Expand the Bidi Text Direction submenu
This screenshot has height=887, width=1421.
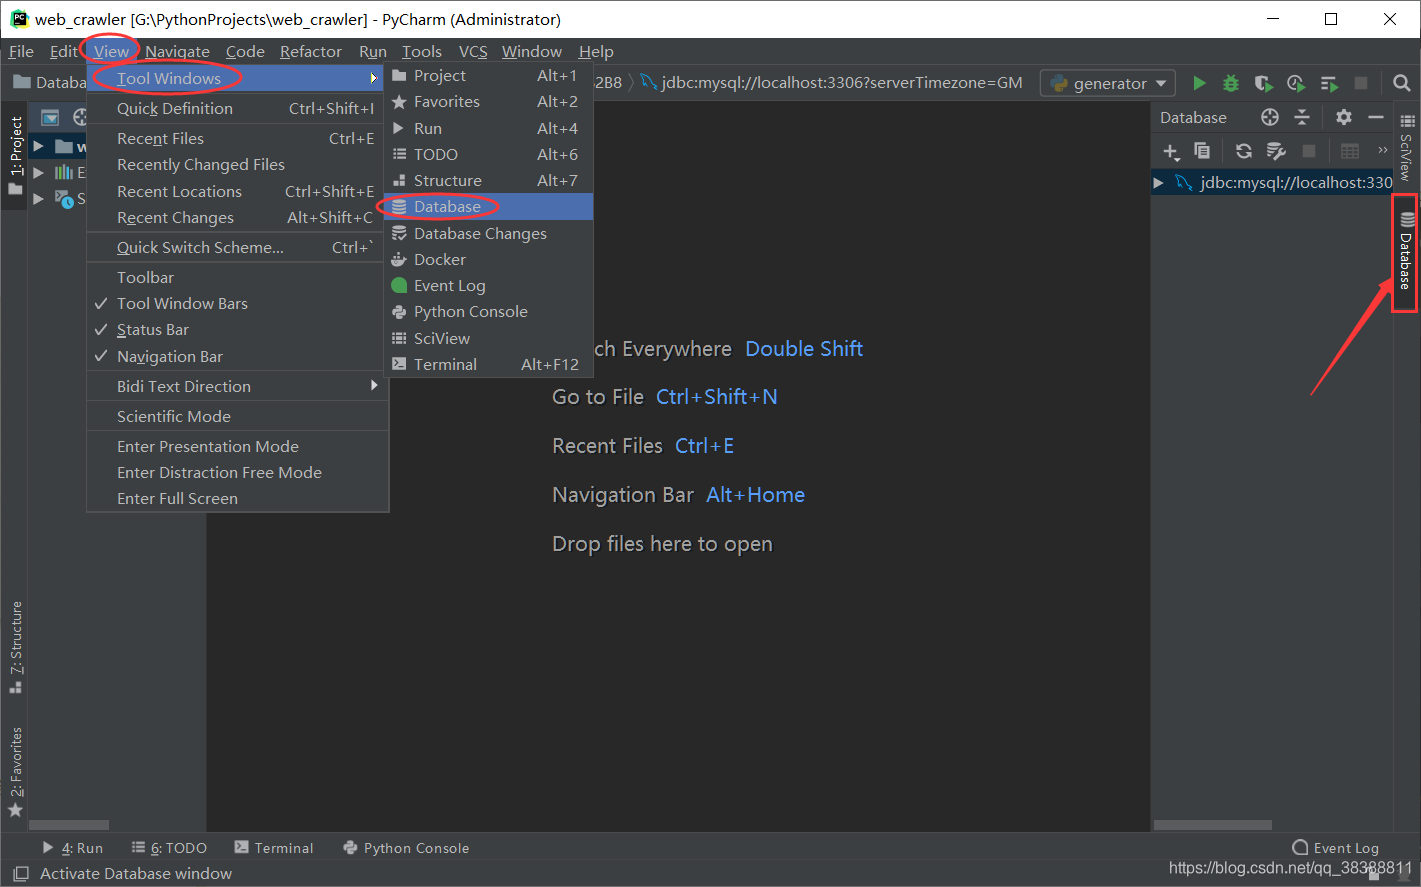[x=374, y=386]
